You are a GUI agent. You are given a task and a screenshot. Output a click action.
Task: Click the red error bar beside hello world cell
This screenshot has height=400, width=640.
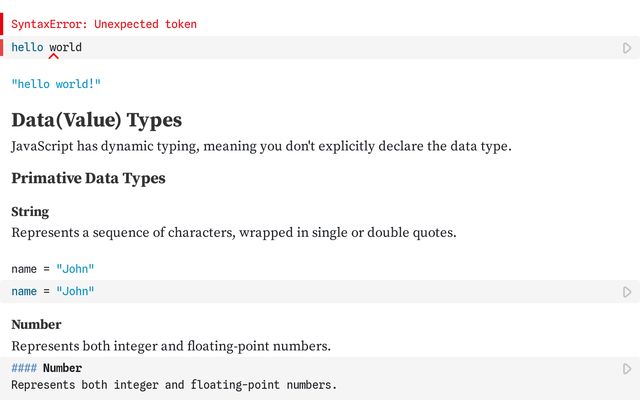(x=3, y=48)
